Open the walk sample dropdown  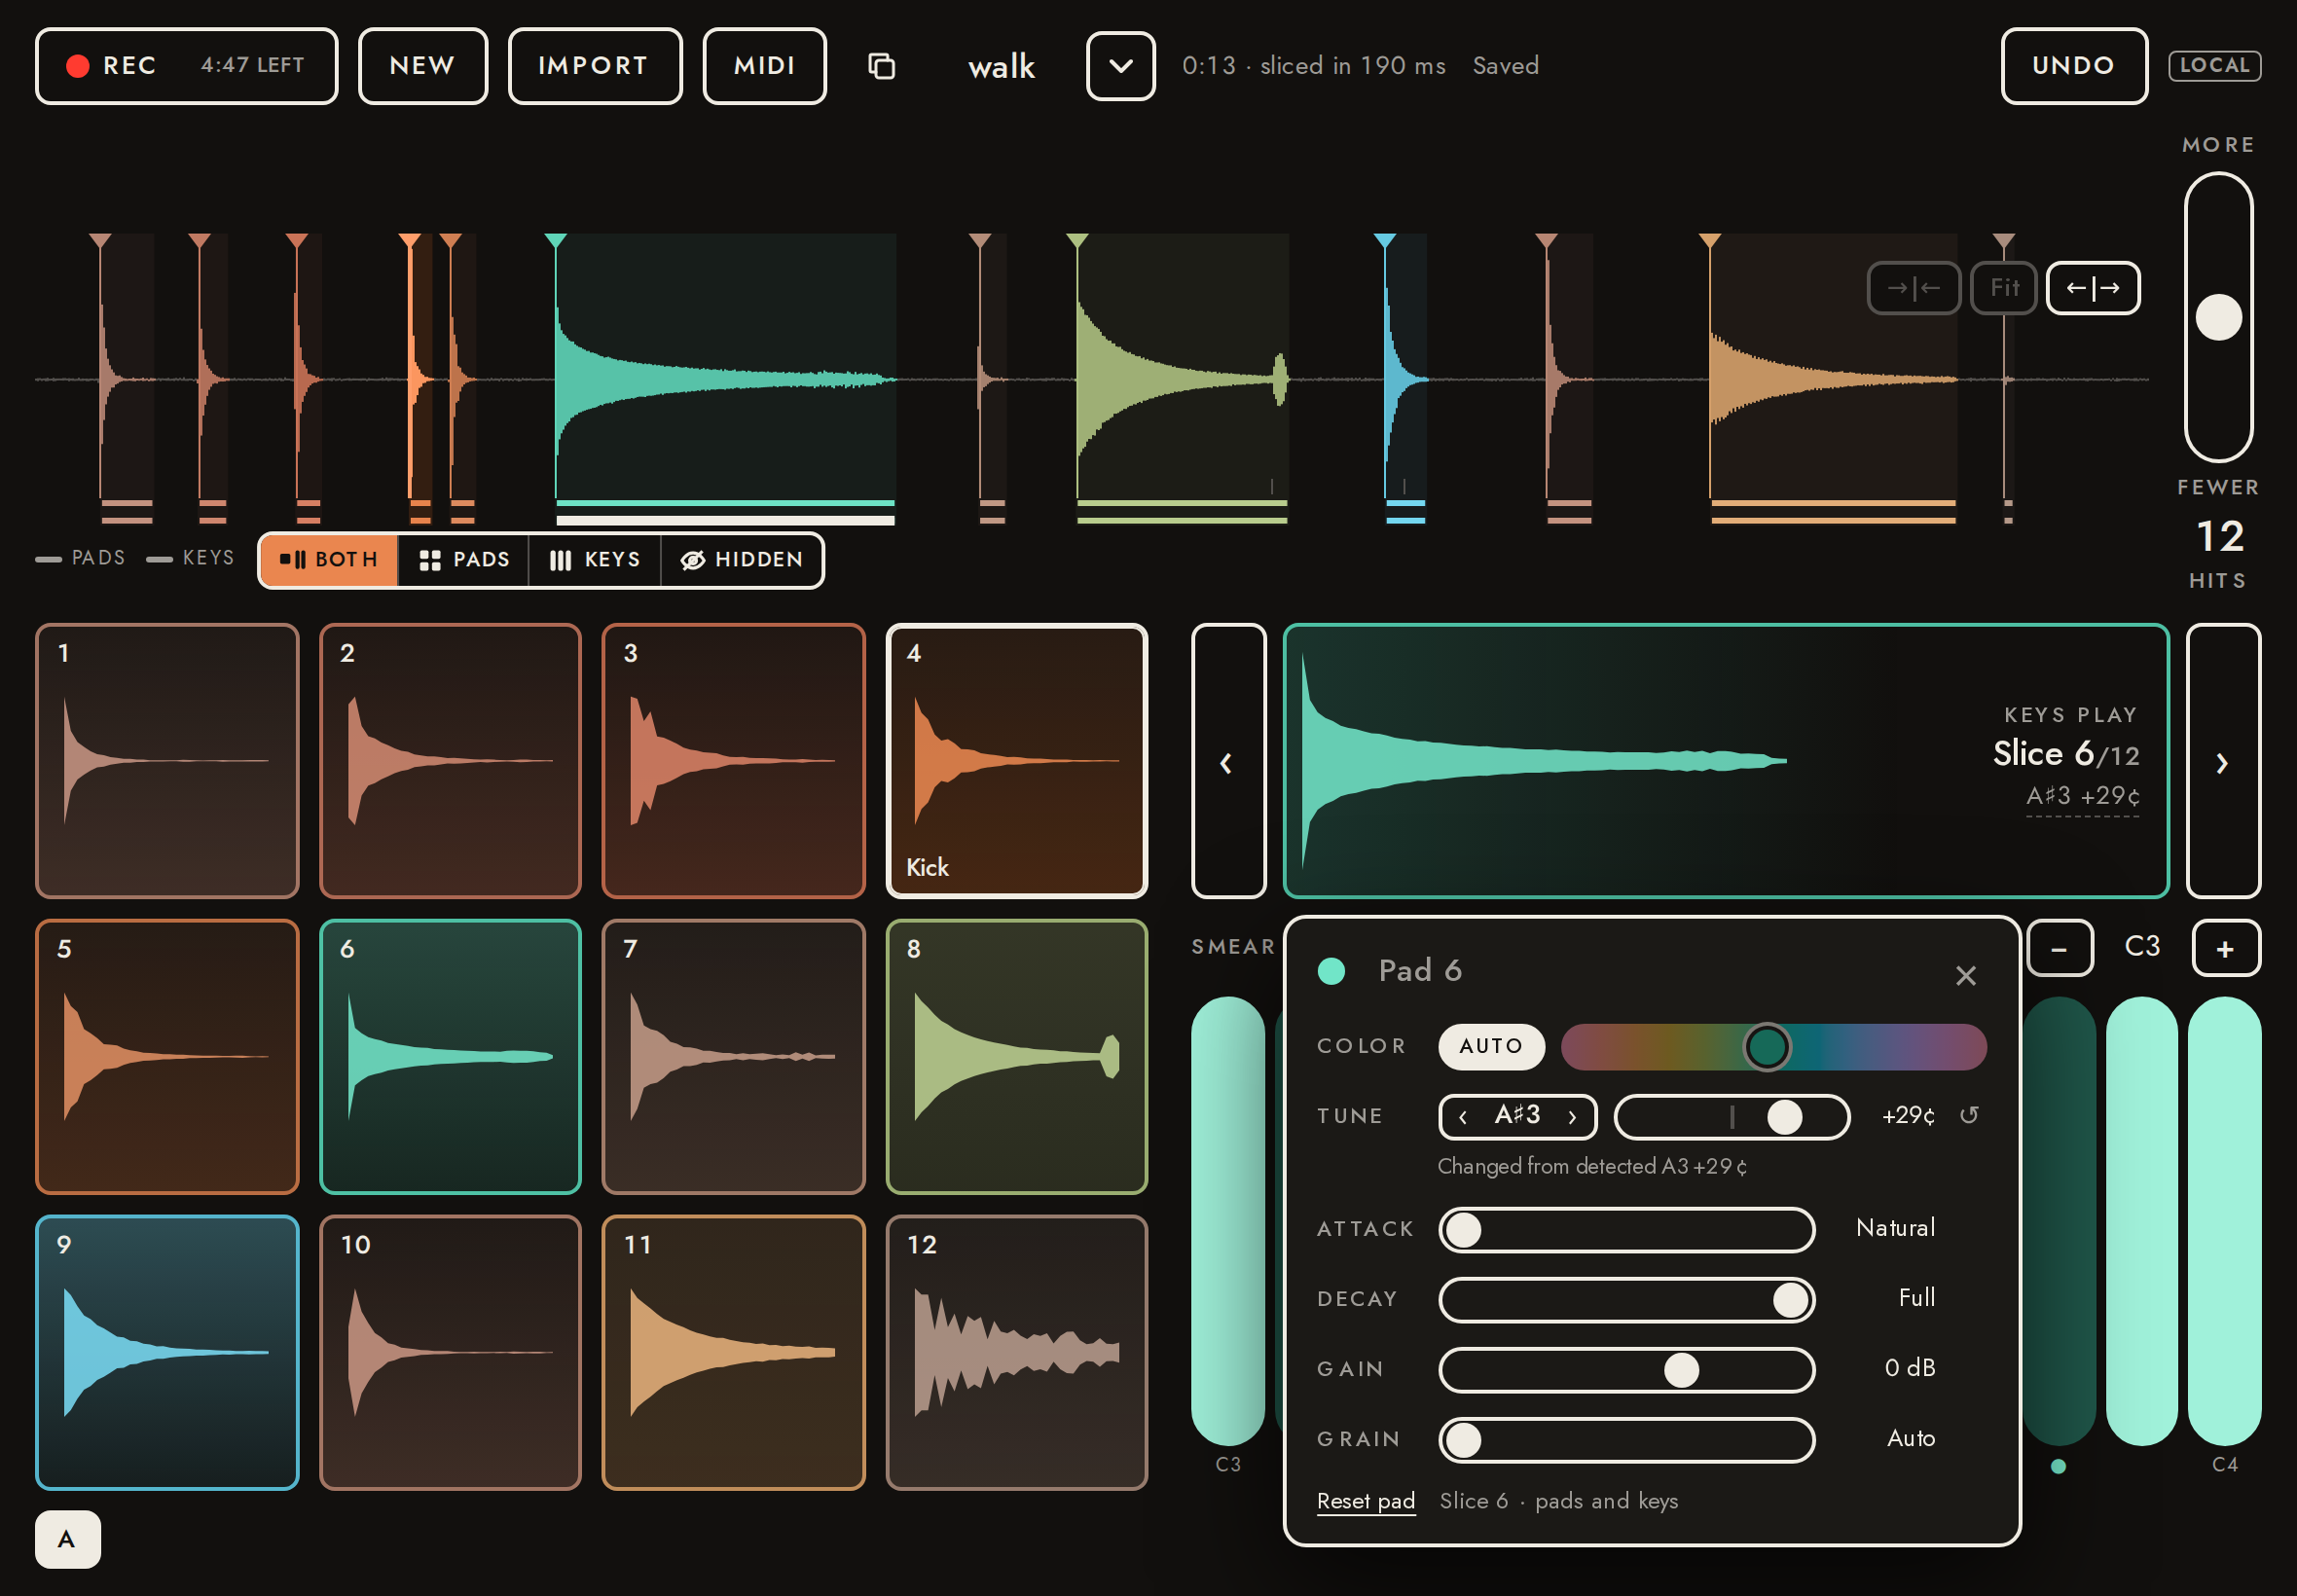(x=1121, y=66)
